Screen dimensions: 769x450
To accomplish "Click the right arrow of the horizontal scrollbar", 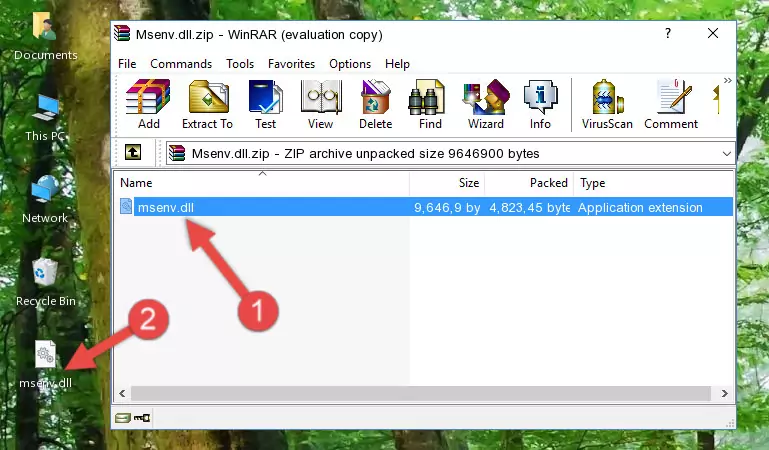I will point(724,393).
